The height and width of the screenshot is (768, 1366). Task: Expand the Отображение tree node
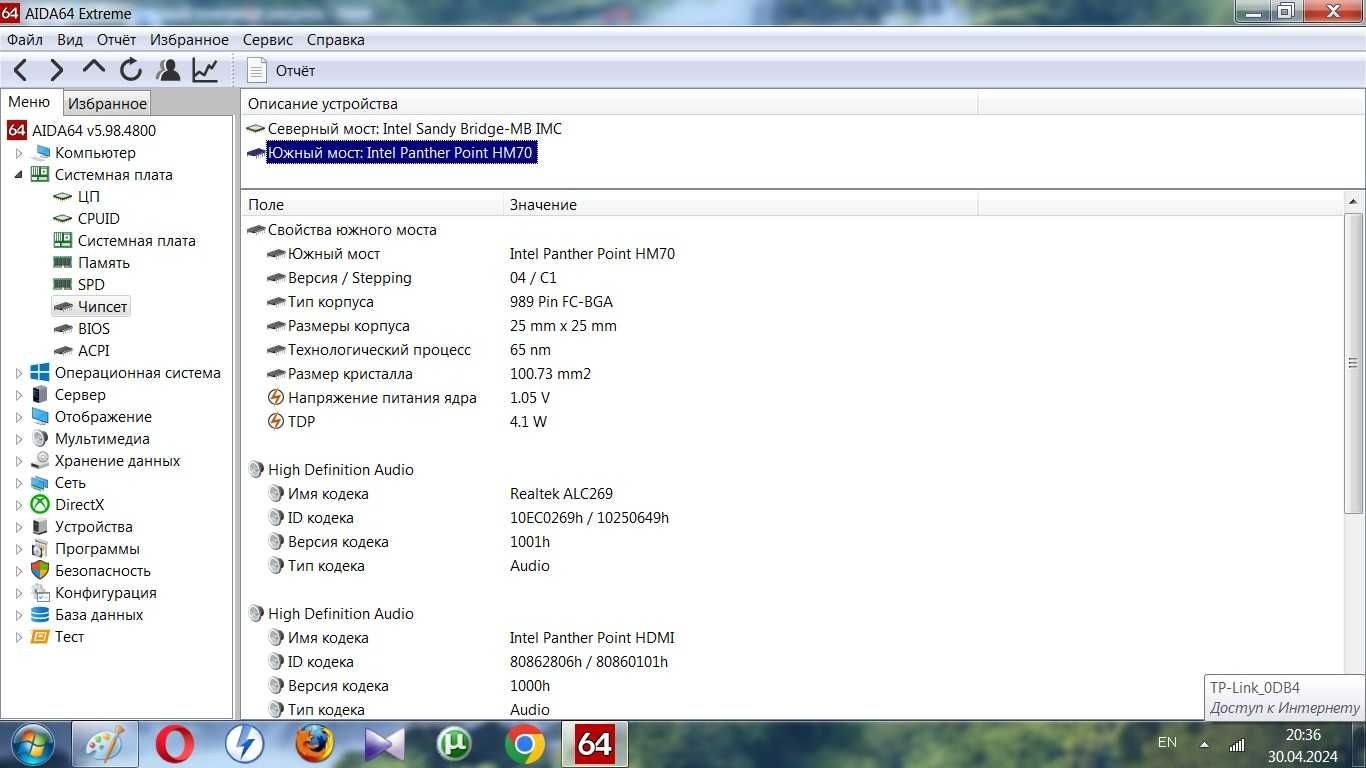click(19, 417)
